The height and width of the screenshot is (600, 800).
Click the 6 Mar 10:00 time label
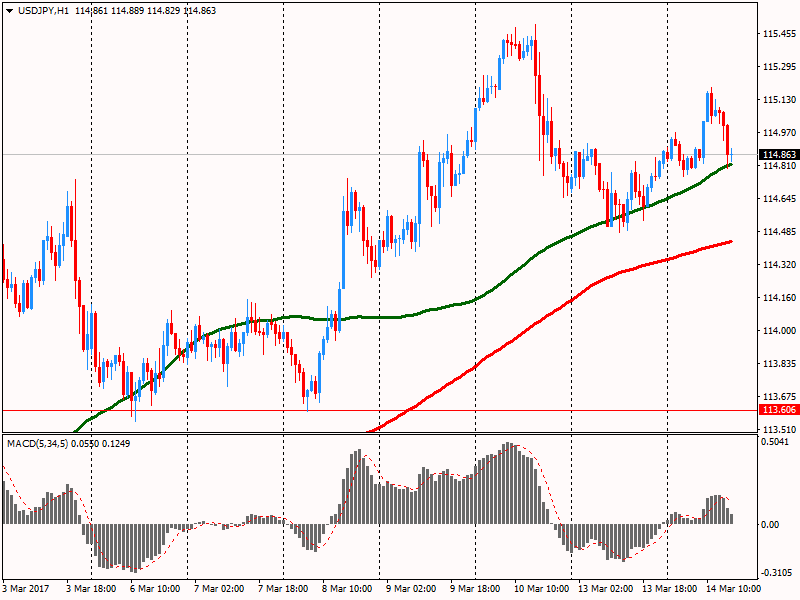coord(155,588)
